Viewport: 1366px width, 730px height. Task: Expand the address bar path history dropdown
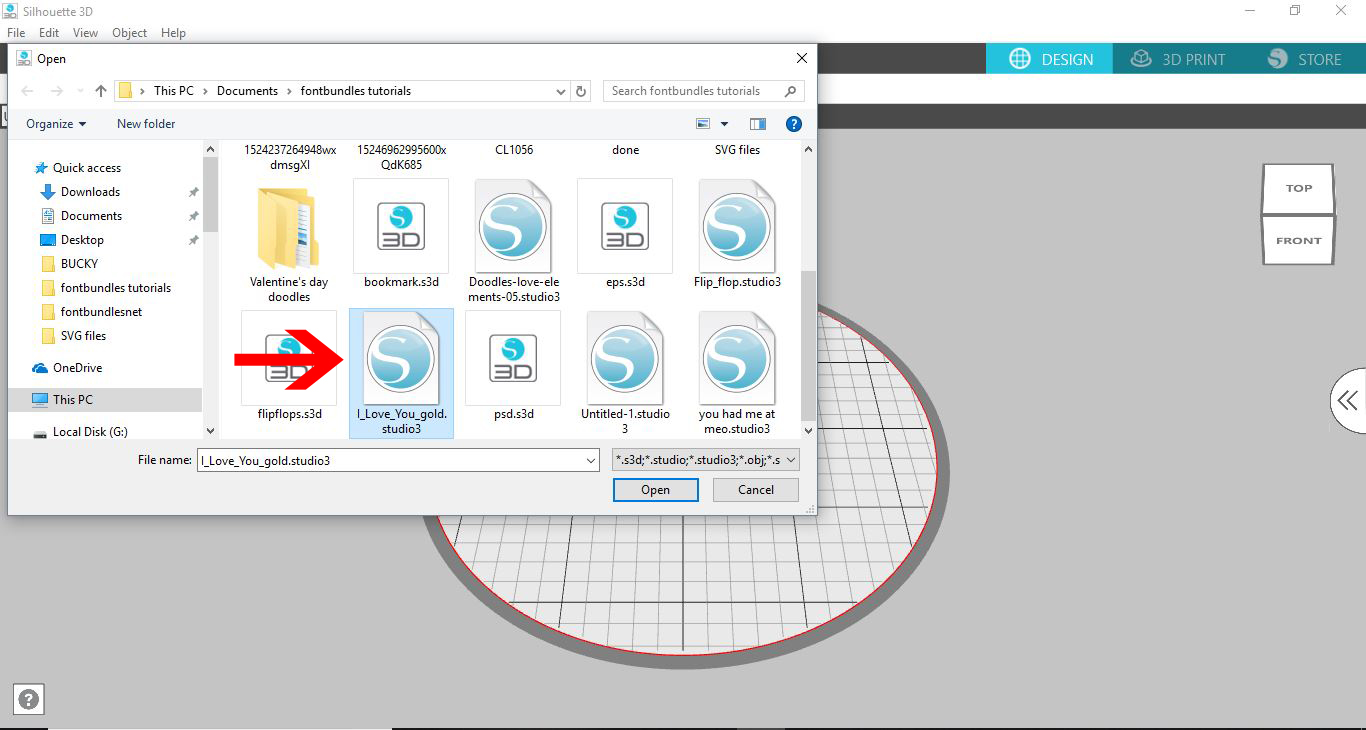tap(561, 91)
